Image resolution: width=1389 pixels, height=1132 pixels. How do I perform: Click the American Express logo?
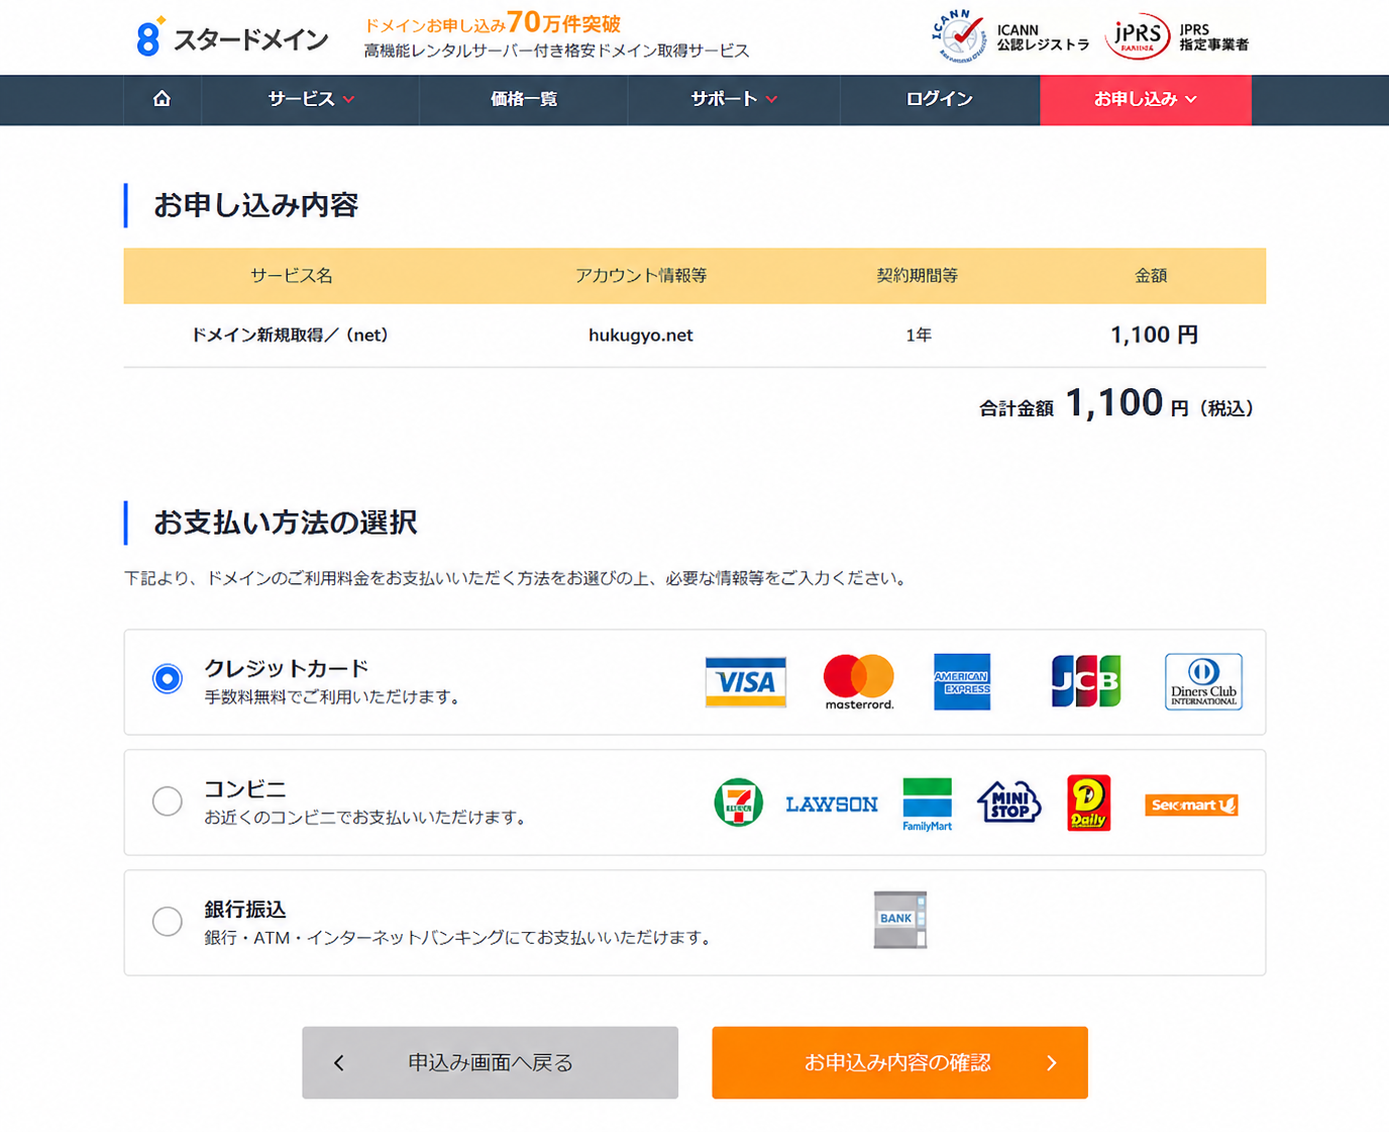click(x=962, y=682)
